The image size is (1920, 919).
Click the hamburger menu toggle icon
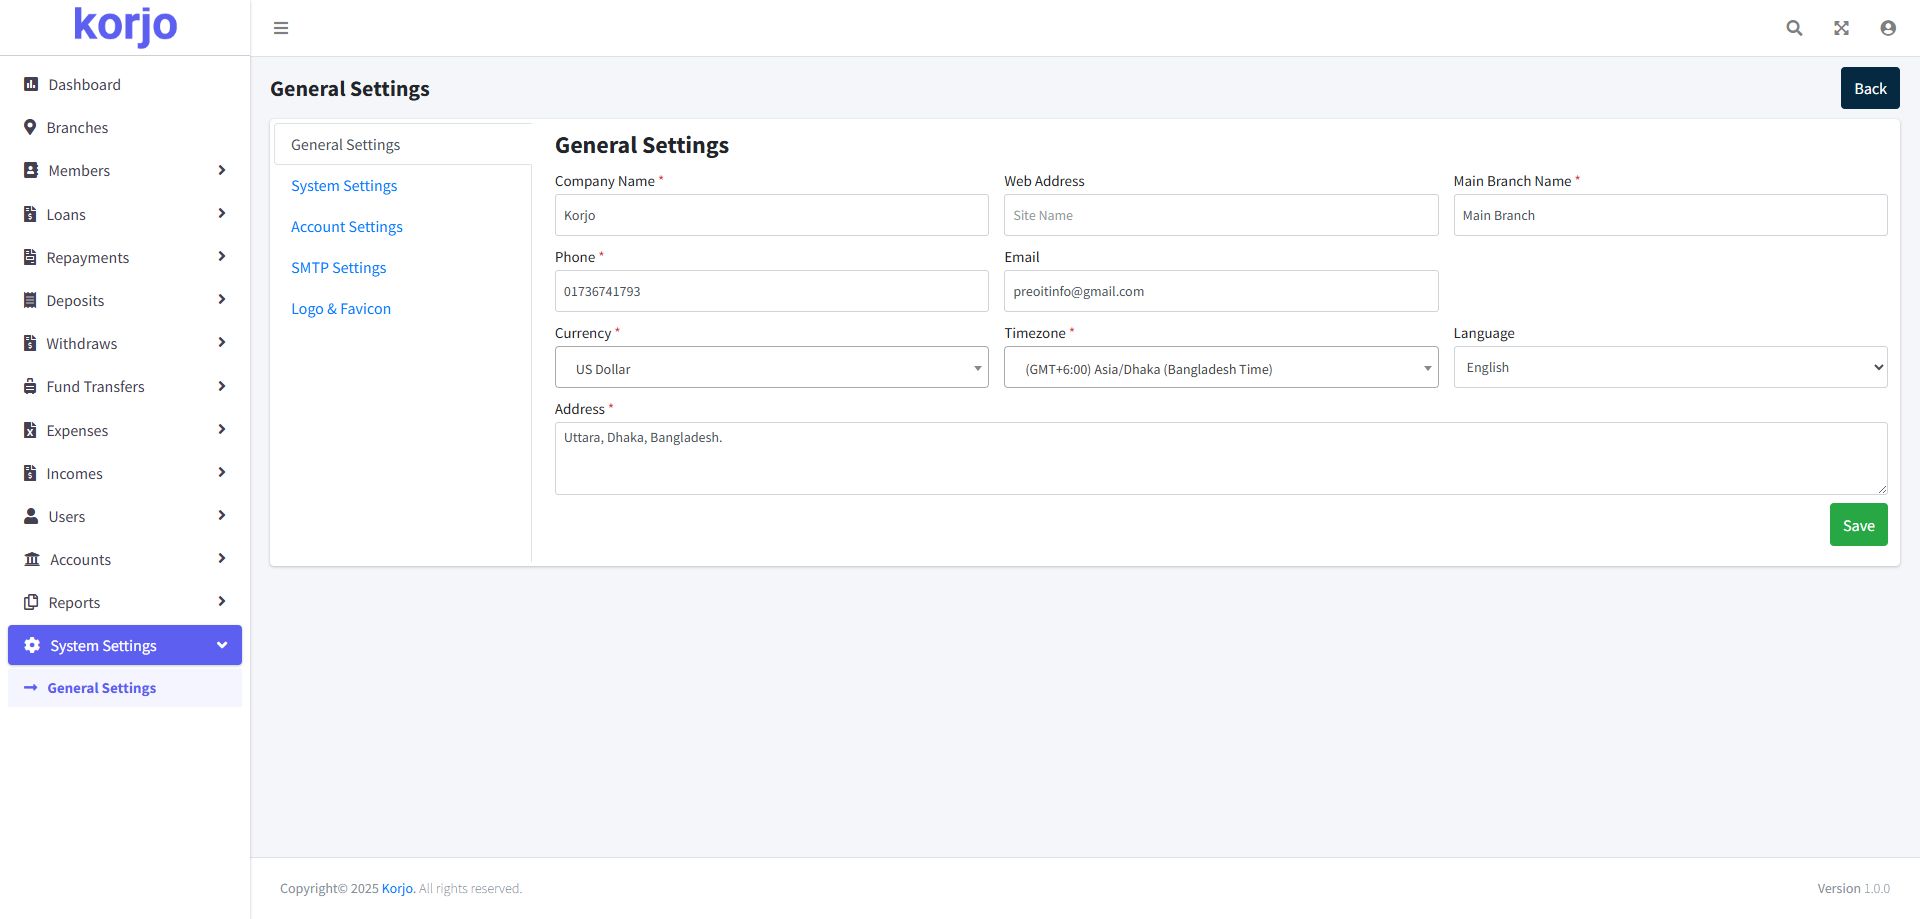pyautogui.click(x=281, y=28)
